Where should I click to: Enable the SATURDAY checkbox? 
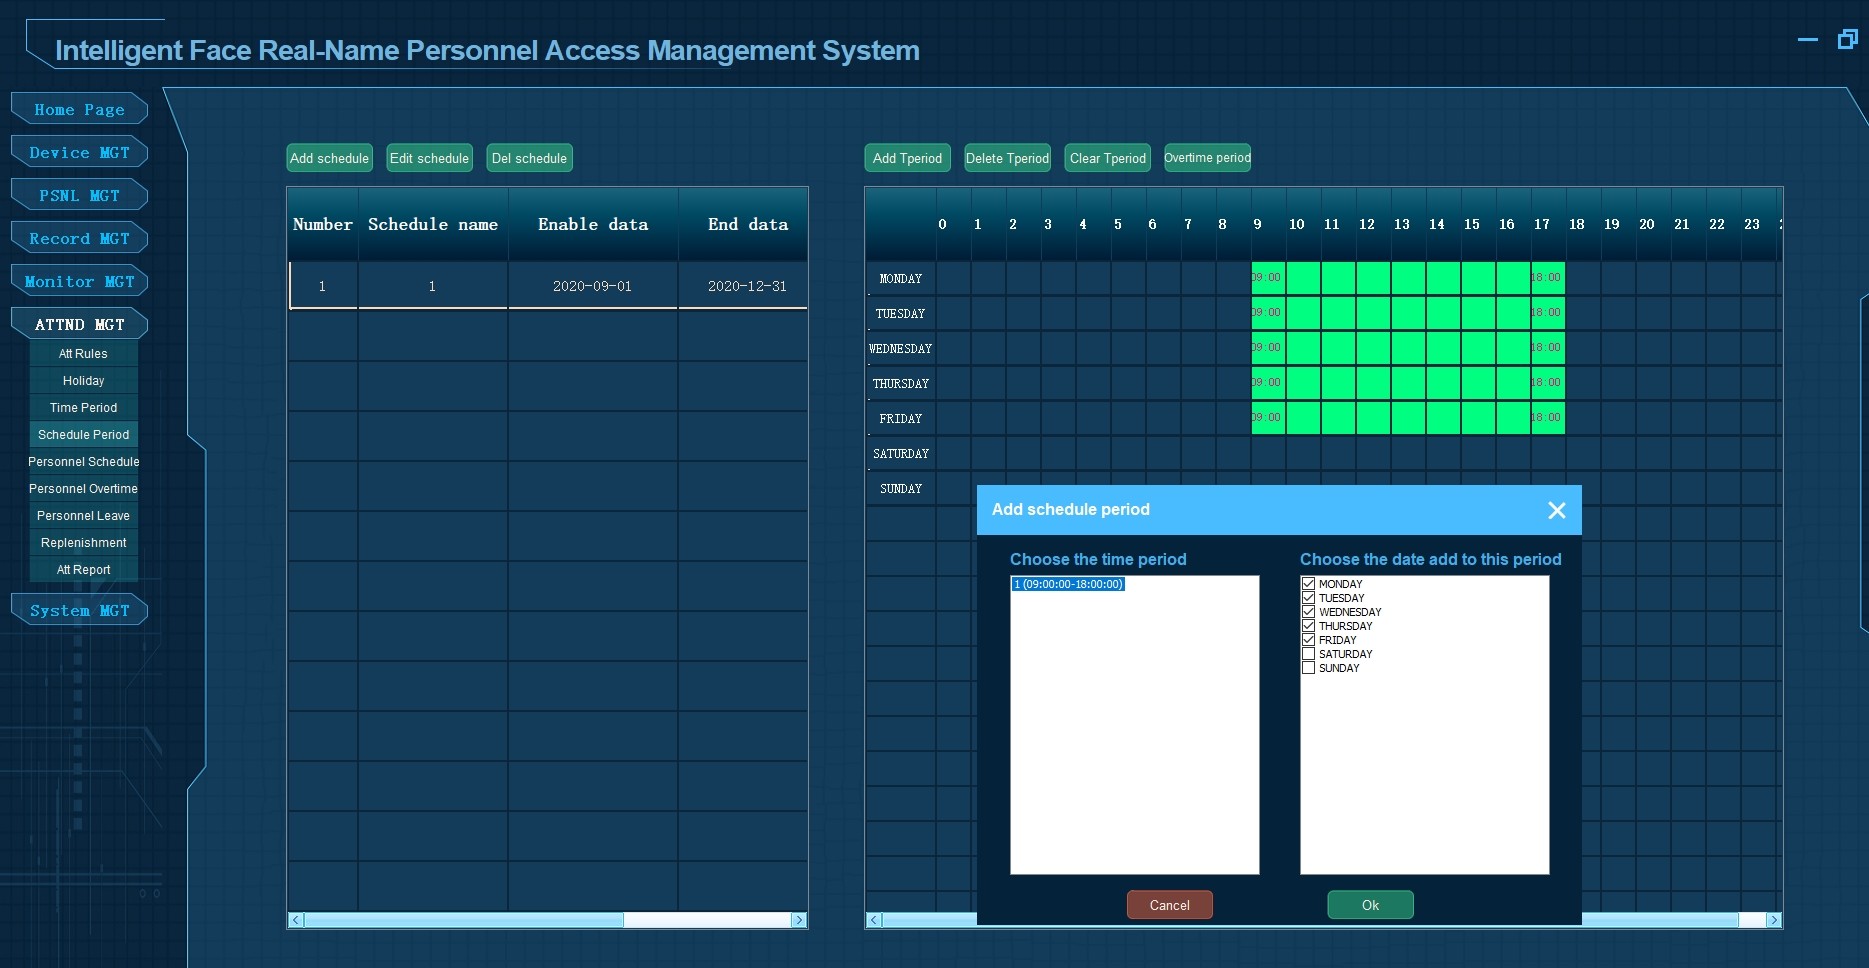pyautogui.click(x=1308, y=654)
